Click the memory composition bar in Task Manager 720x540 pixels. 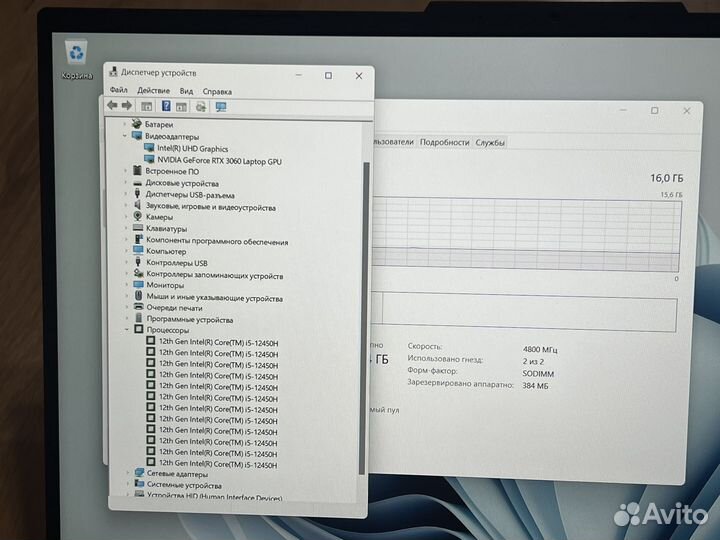524,311
